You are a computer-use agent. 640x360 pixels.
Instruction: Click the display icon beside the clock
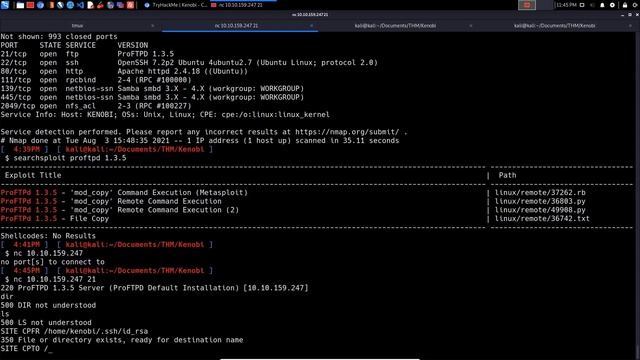point(582,5)
